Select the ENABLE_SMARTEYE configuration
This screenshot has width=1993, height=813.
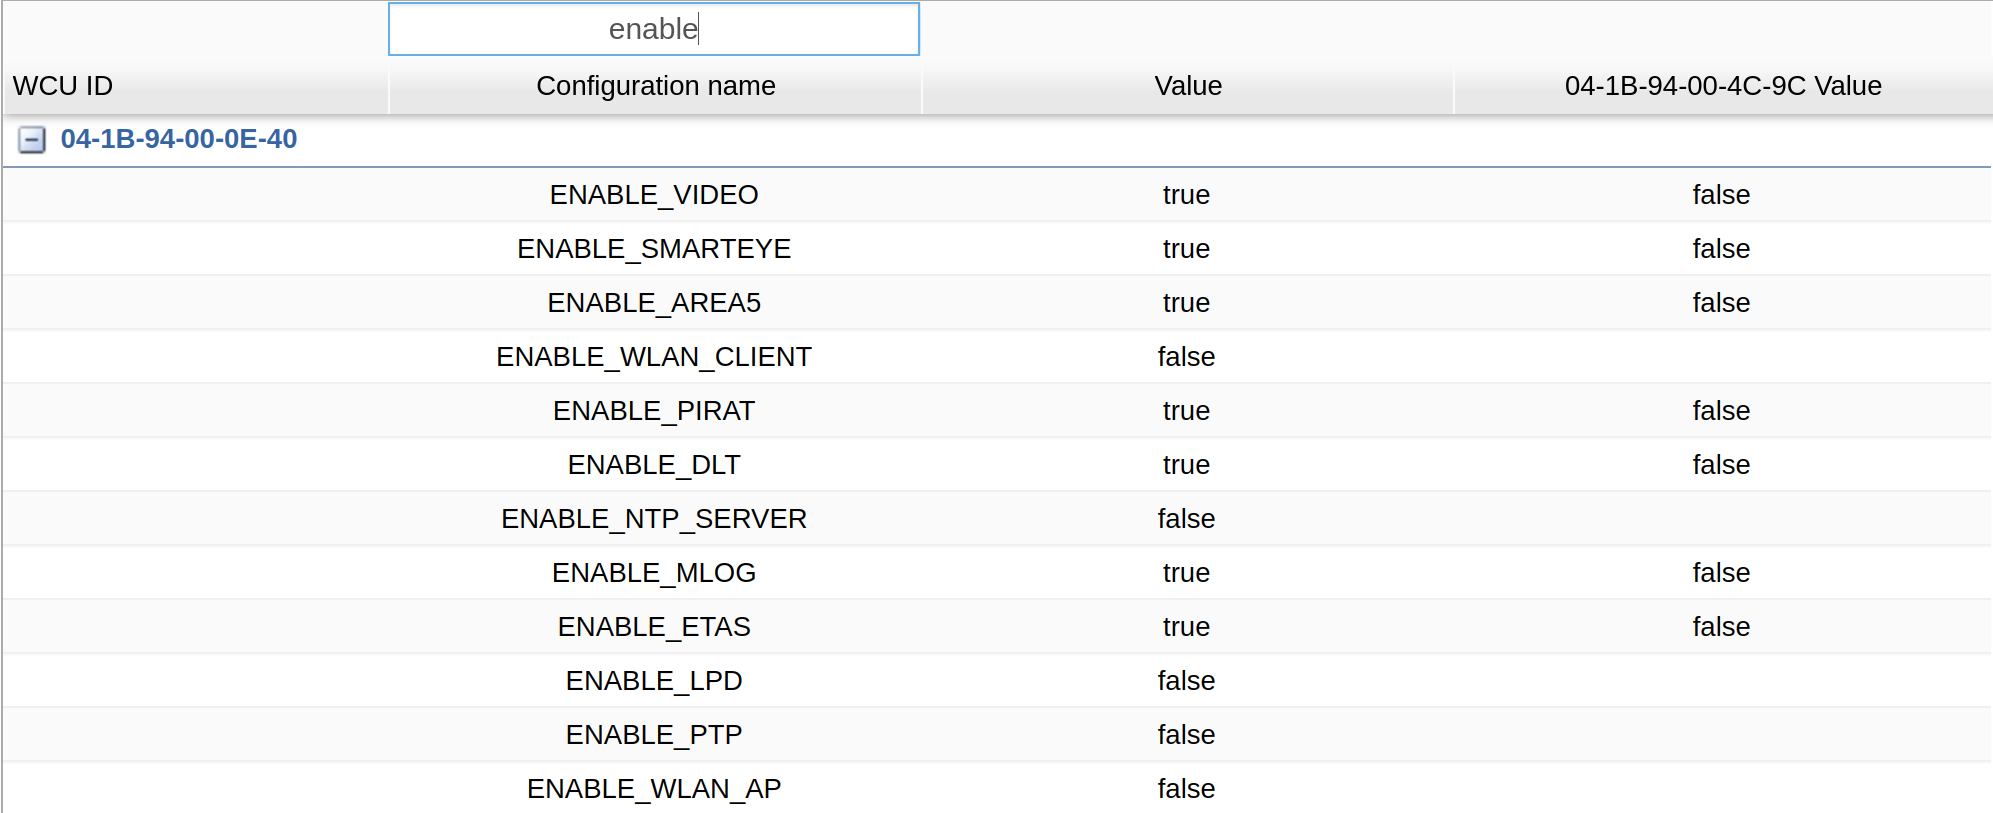(x=654, y=249)
